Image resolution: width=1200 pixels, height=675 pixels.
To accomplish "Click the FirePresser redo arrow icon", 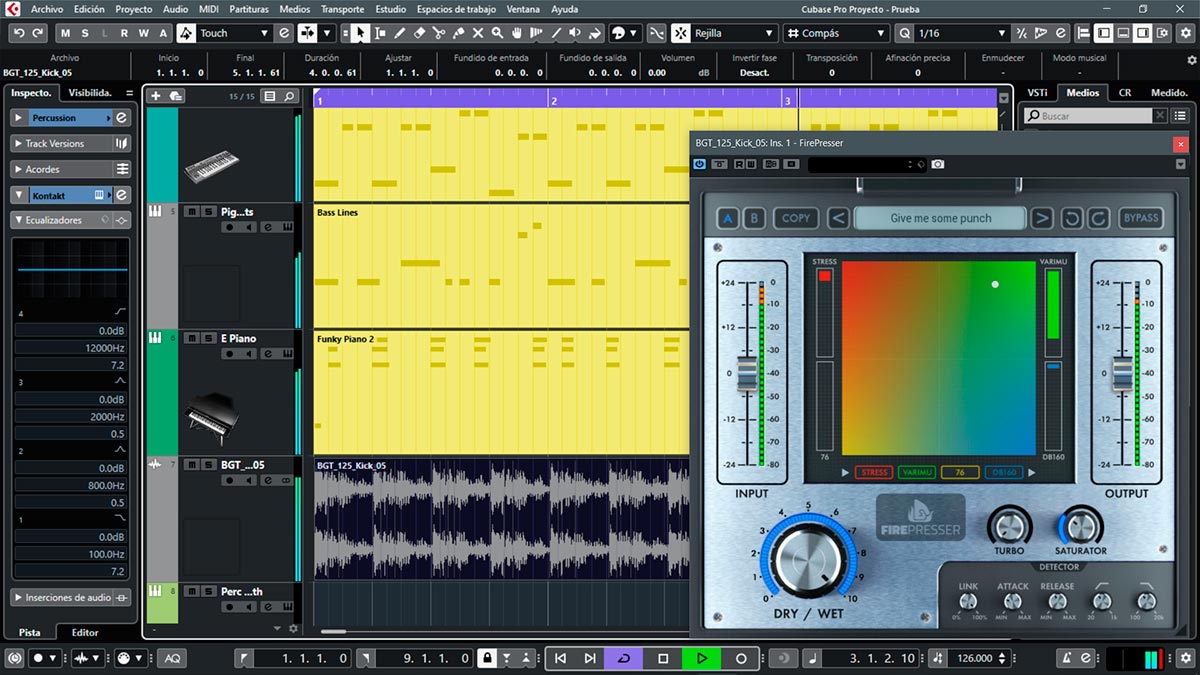I will (1096, 218).
